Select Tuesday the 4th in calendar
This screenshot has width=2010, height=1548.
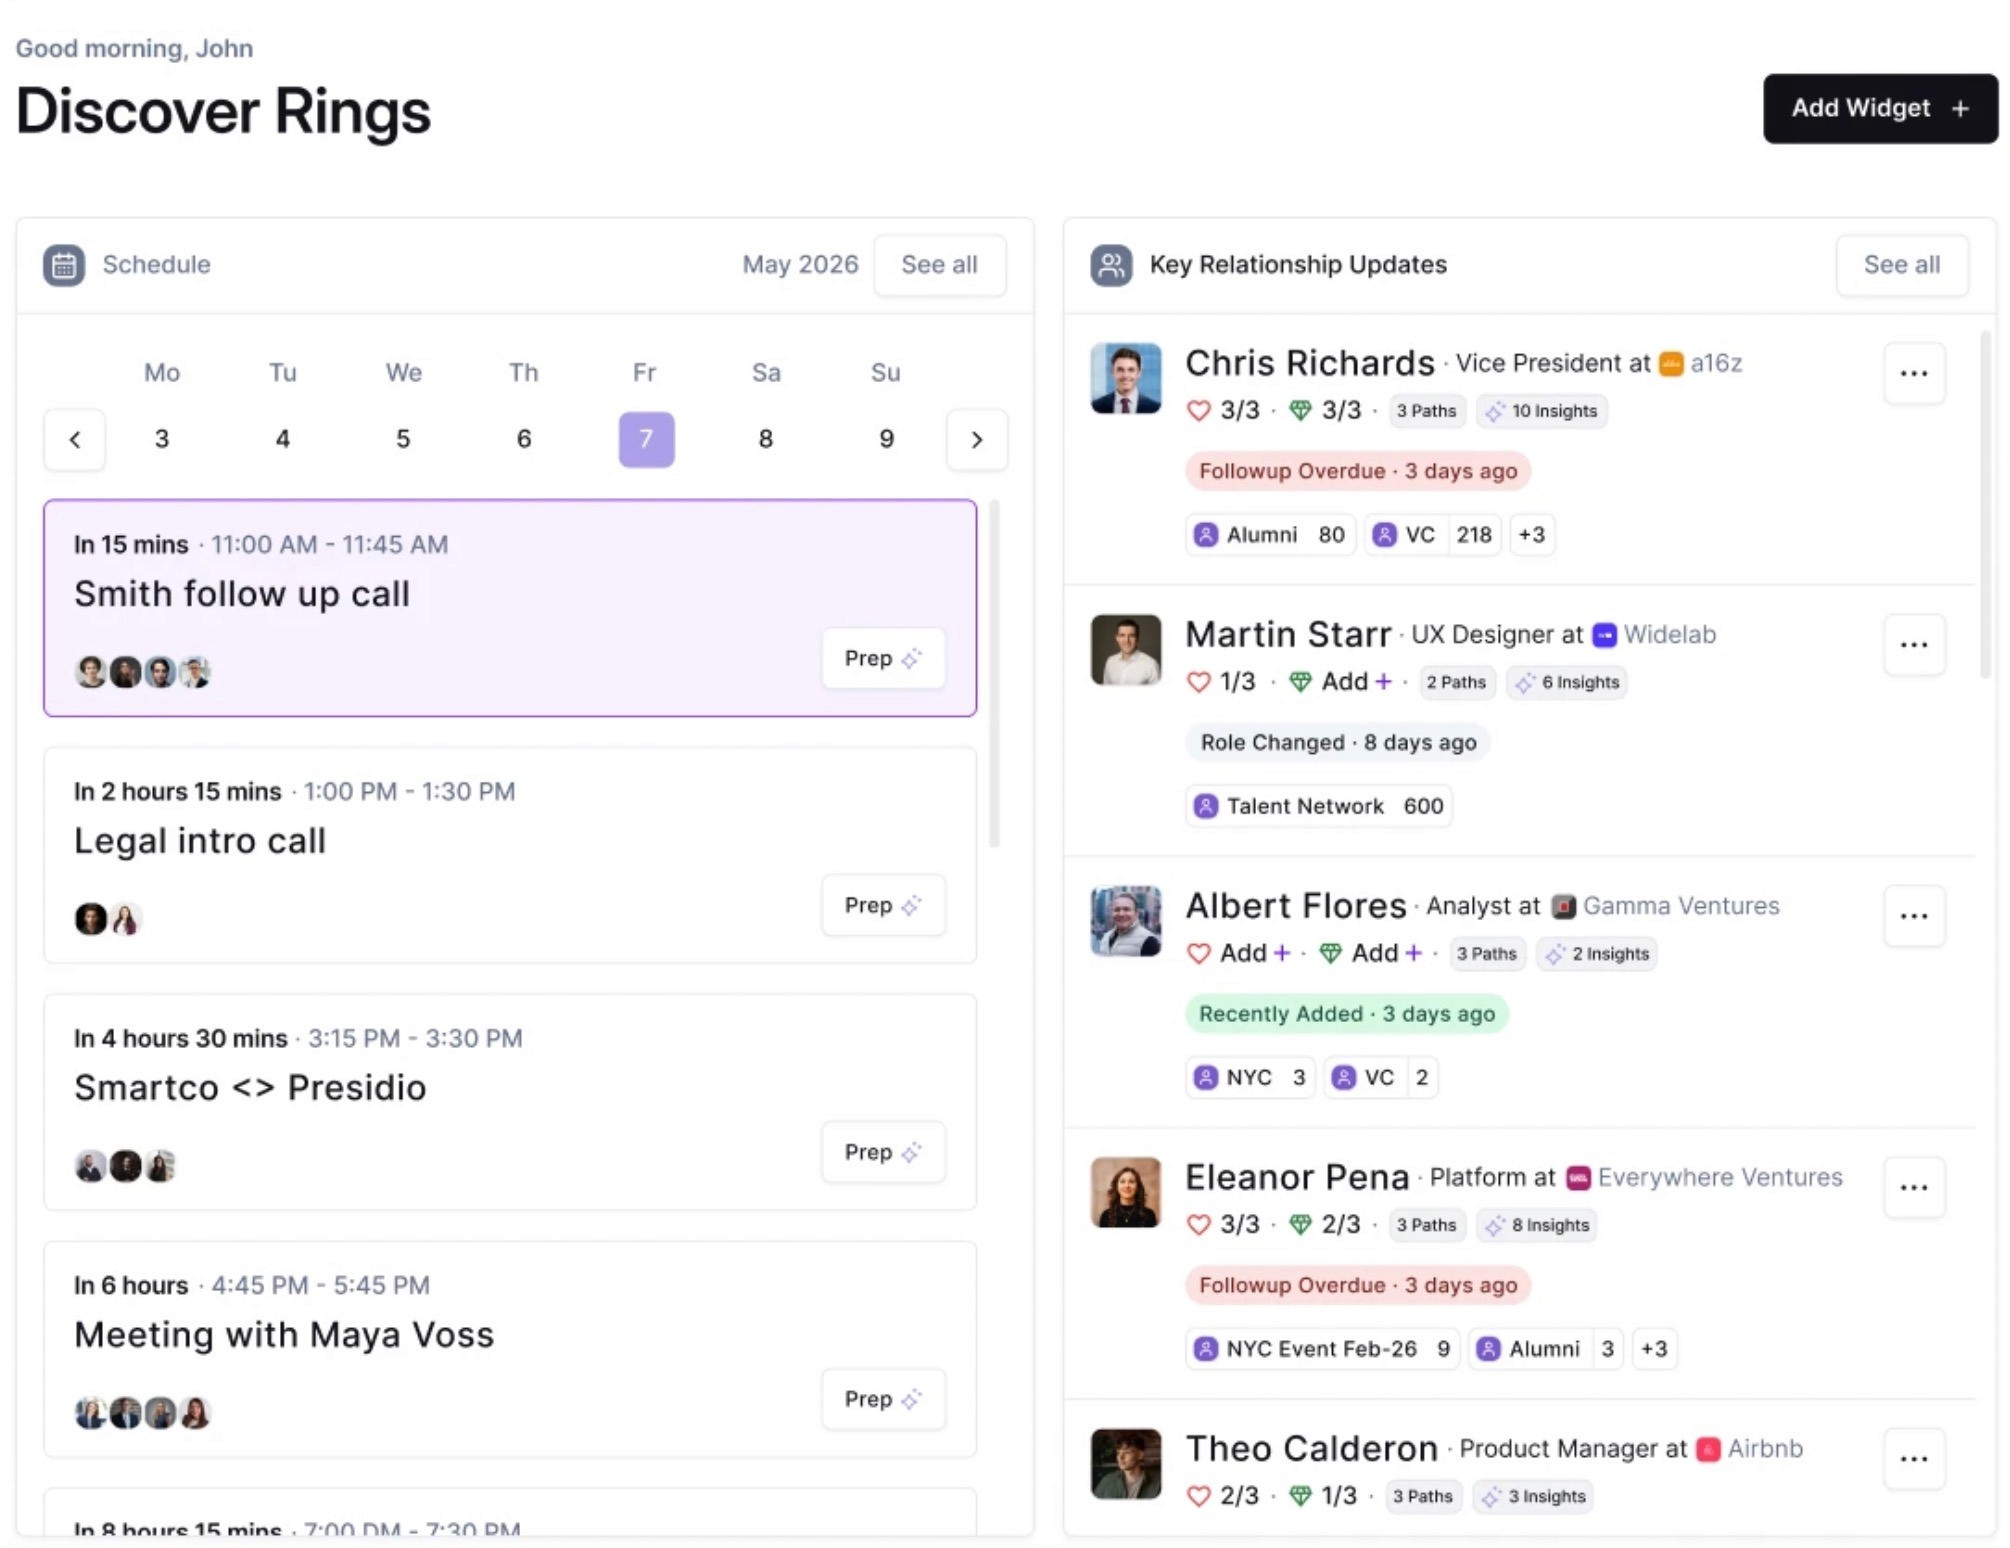[283, 439]
